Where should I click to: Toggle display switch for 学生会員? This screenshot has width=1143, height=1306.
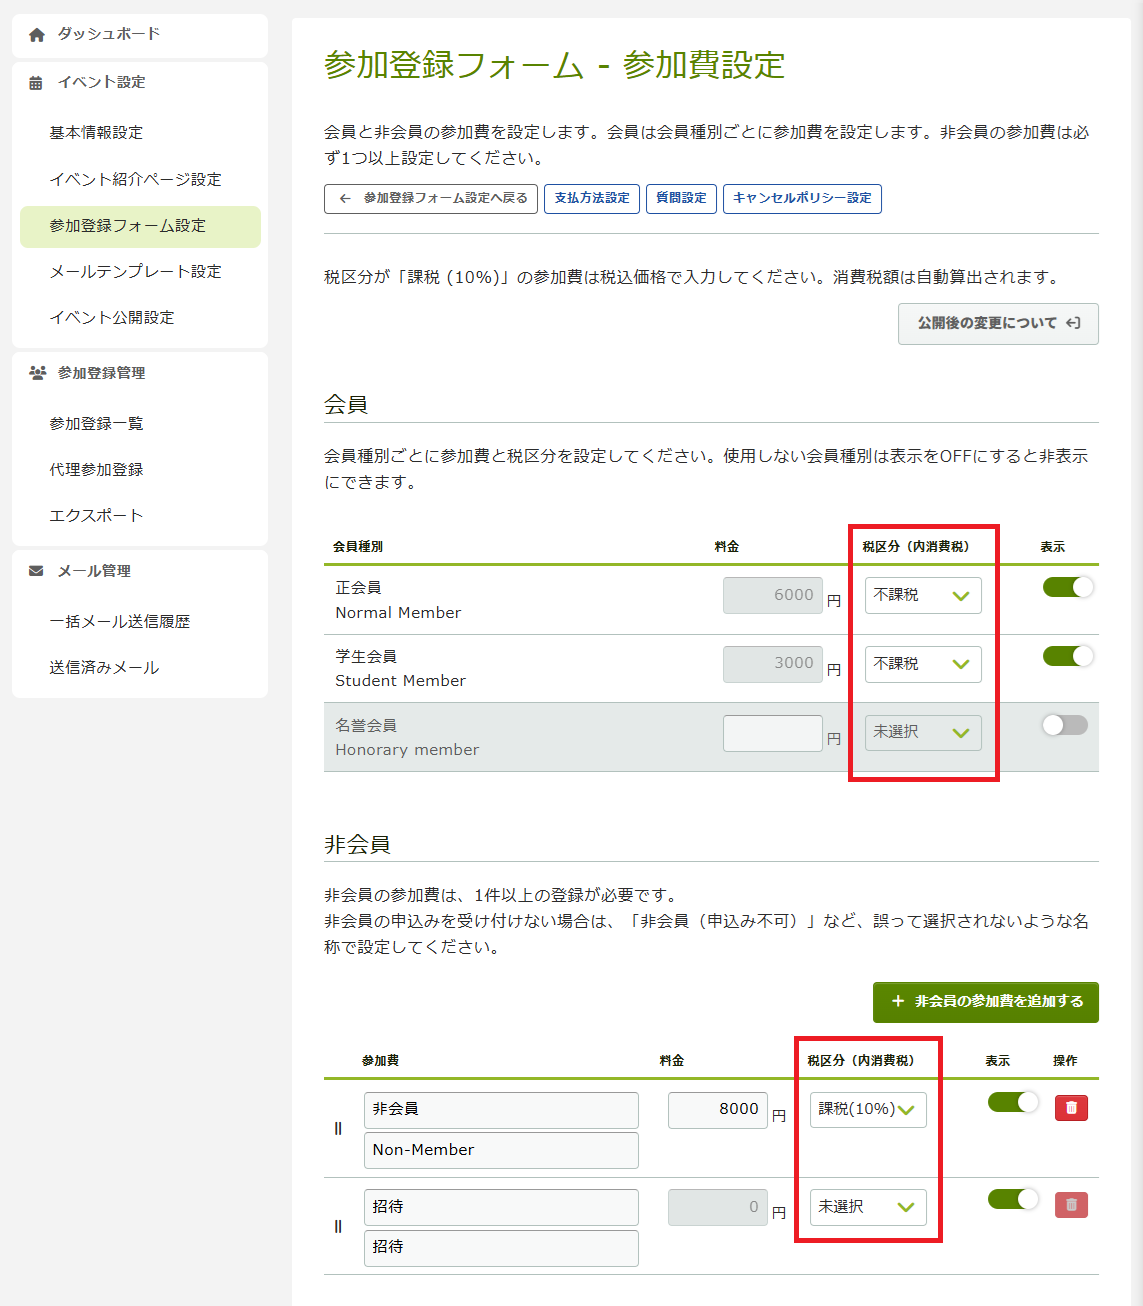(x=1067, y=656)
